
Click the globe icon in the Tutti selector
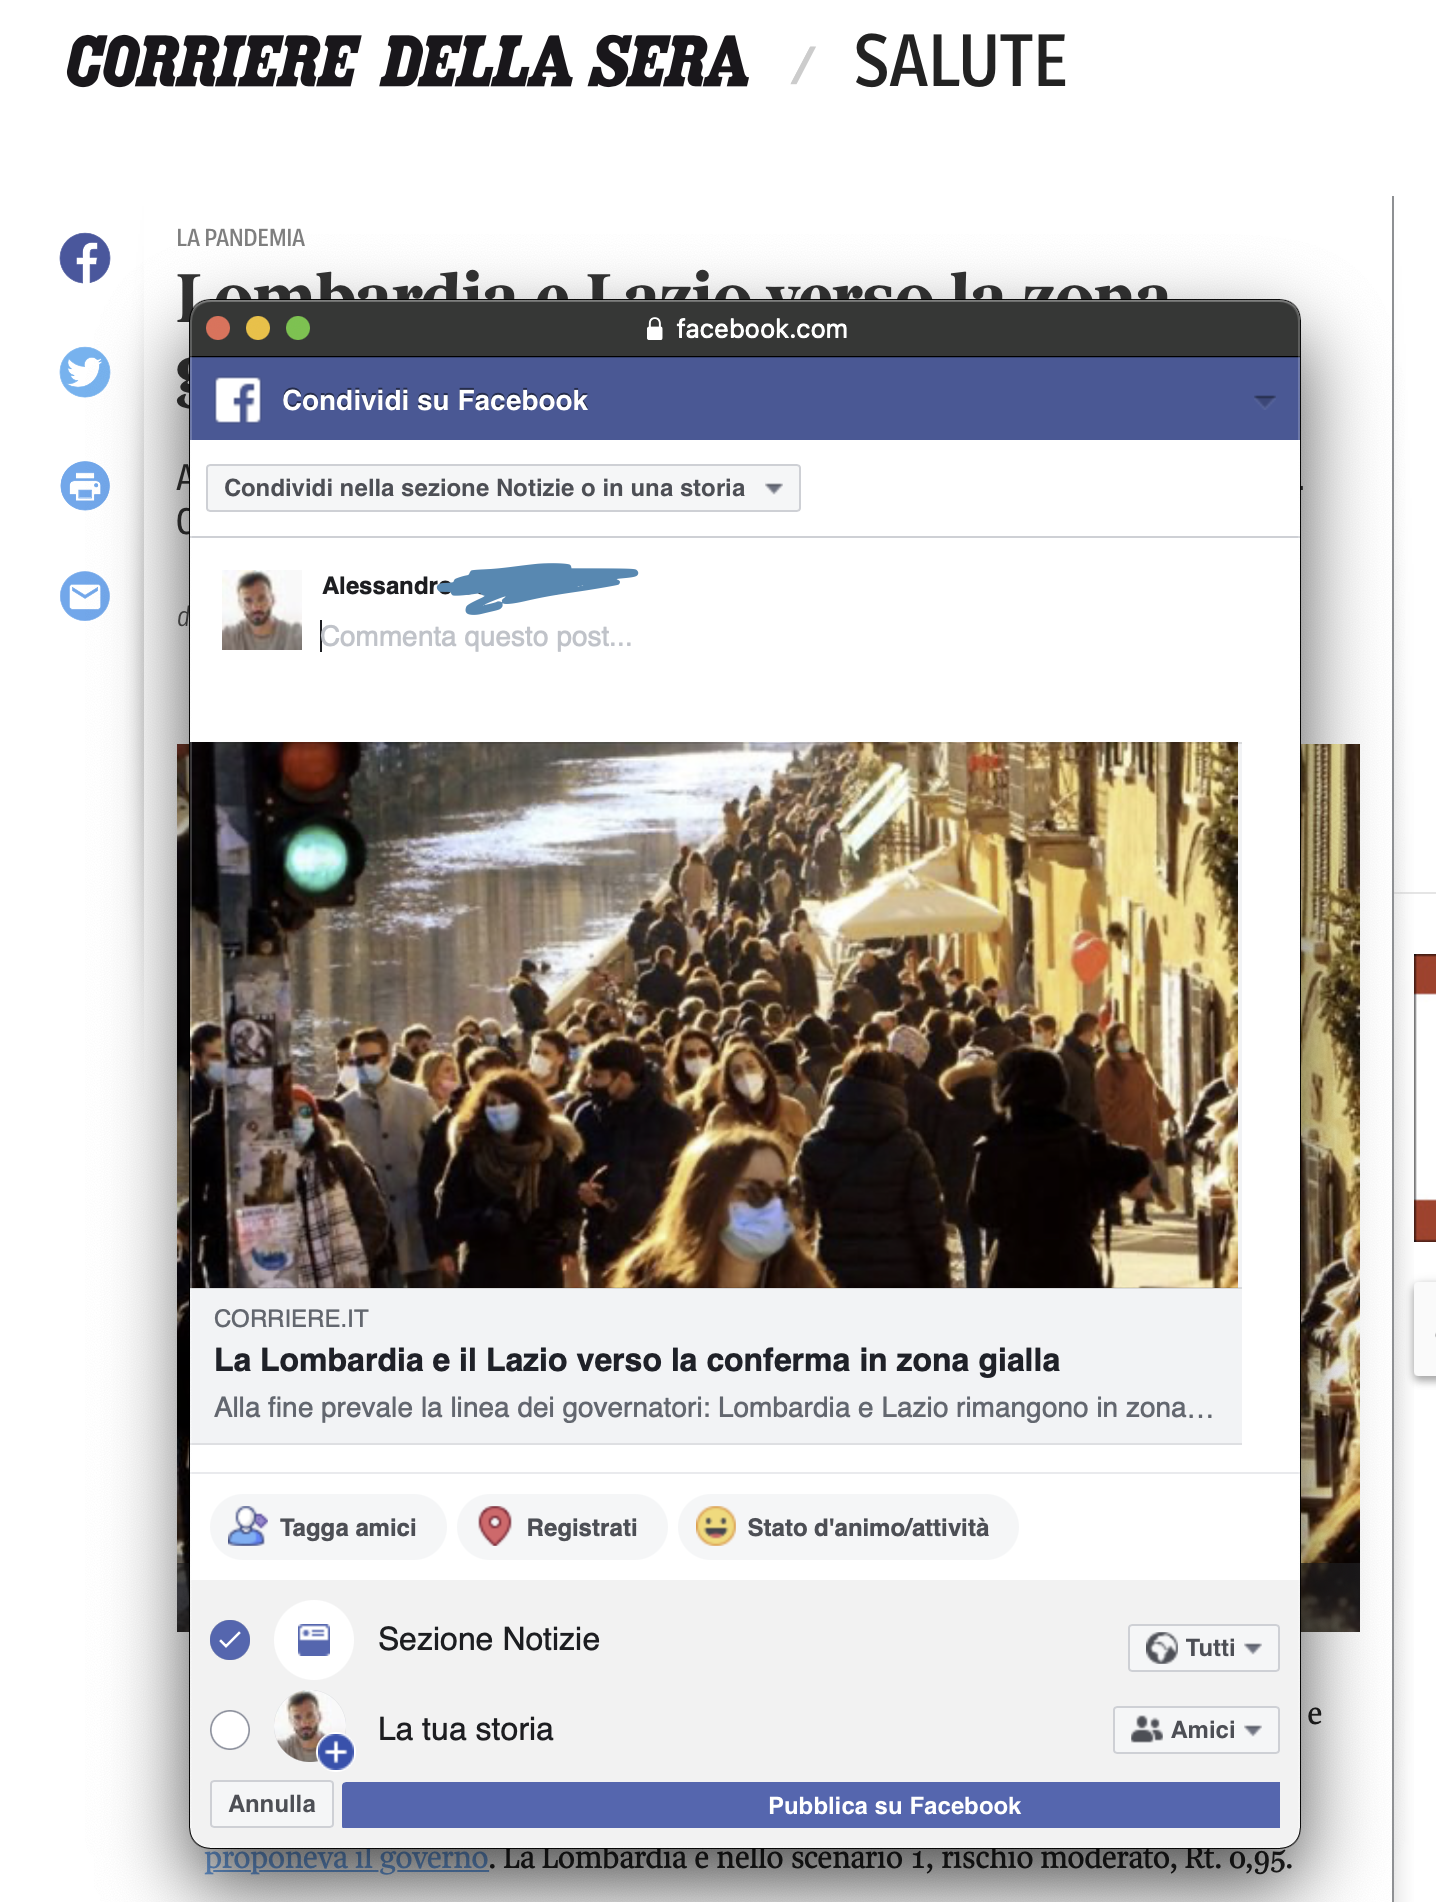[x=1161, y=1648]
